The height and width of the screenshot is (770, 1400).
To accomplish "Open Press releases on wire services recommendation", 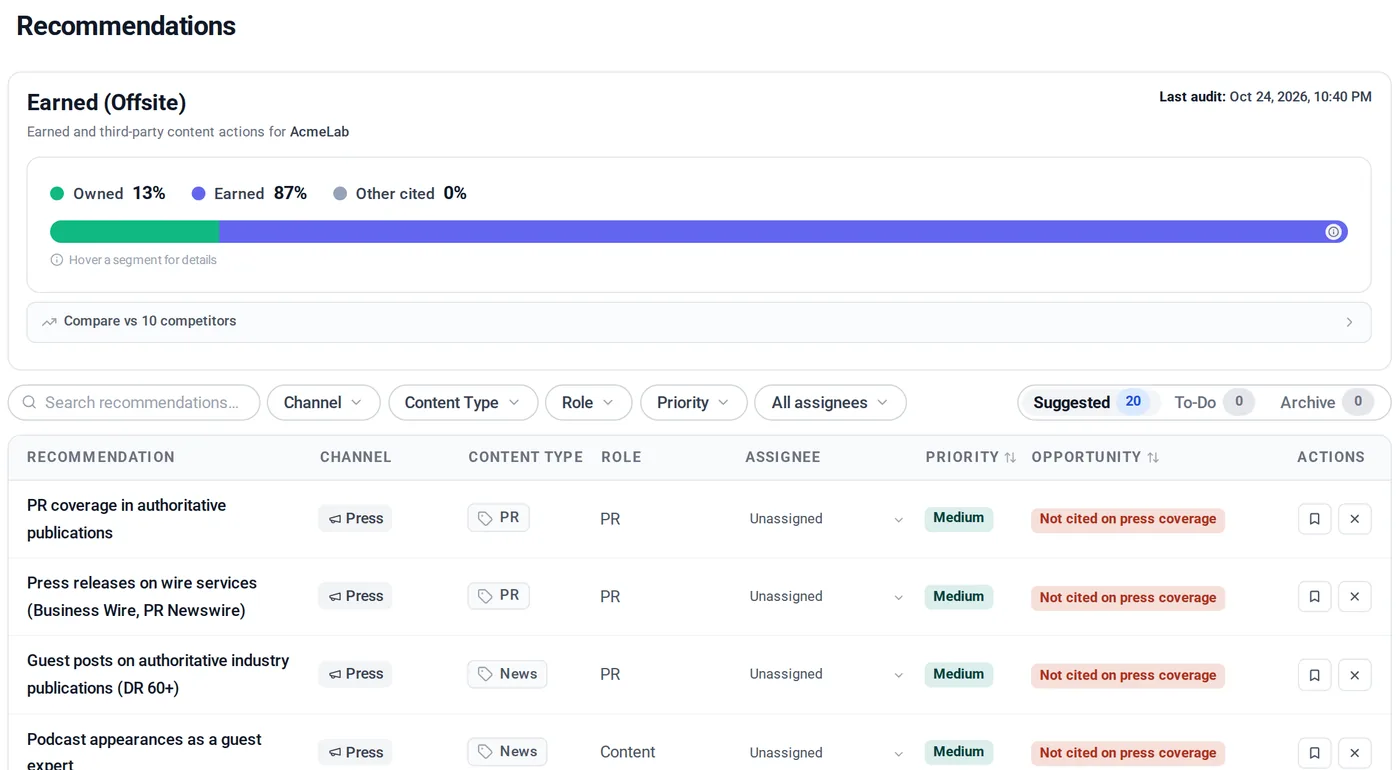I will pyautogui.click(x=142, y=597).
